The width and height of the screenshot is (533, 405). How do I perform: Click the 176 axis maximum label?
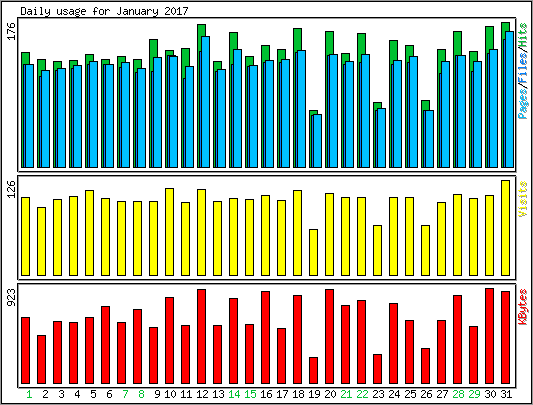[12, 31]
